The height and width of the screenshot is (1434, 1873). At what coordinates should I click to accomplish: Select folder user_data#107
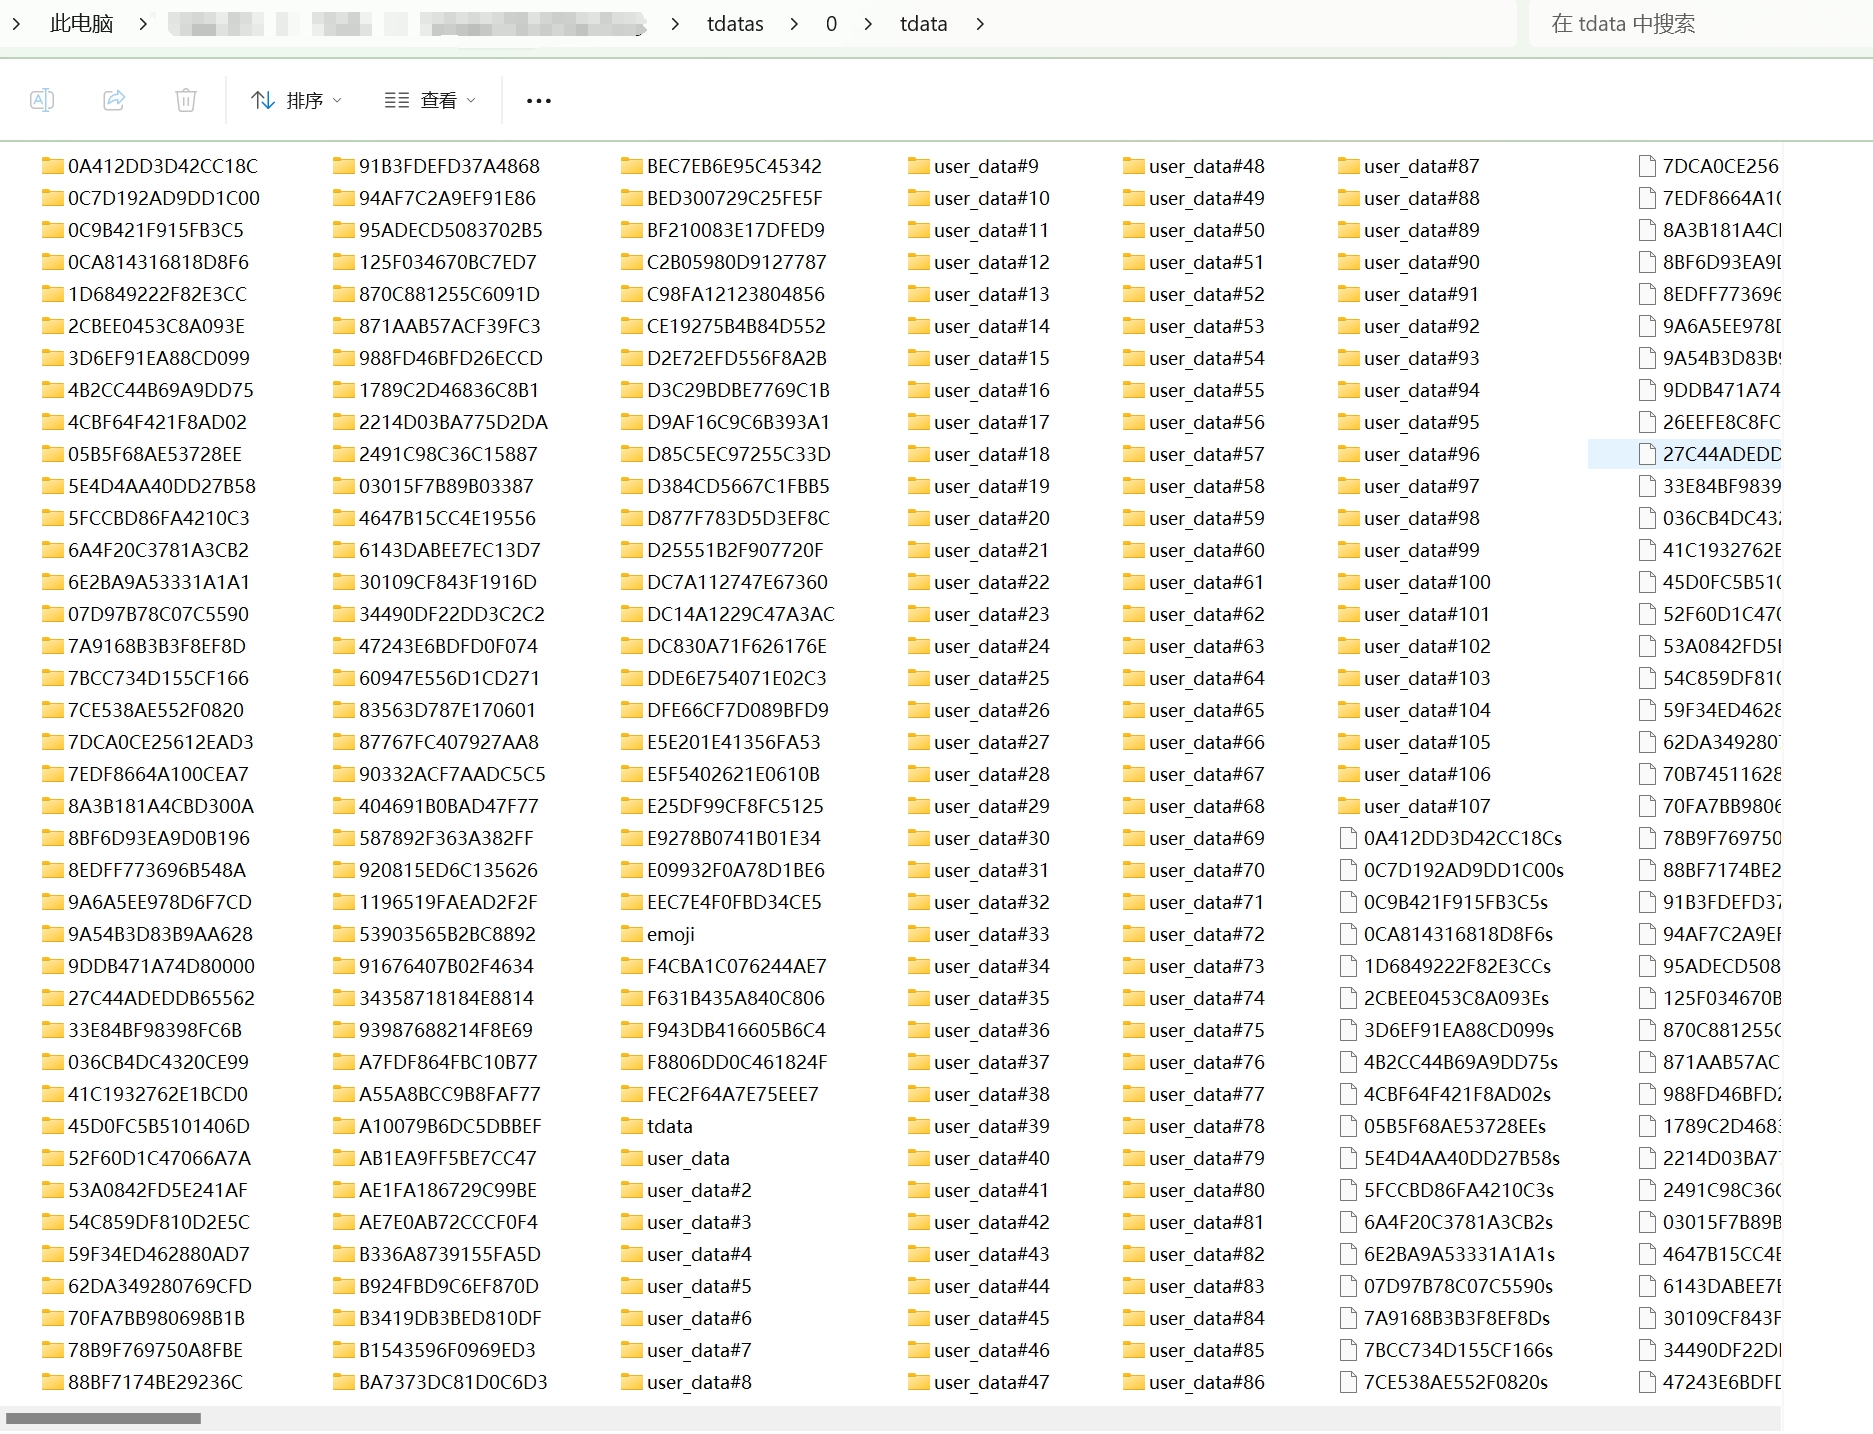click(x=1426, y=806)
